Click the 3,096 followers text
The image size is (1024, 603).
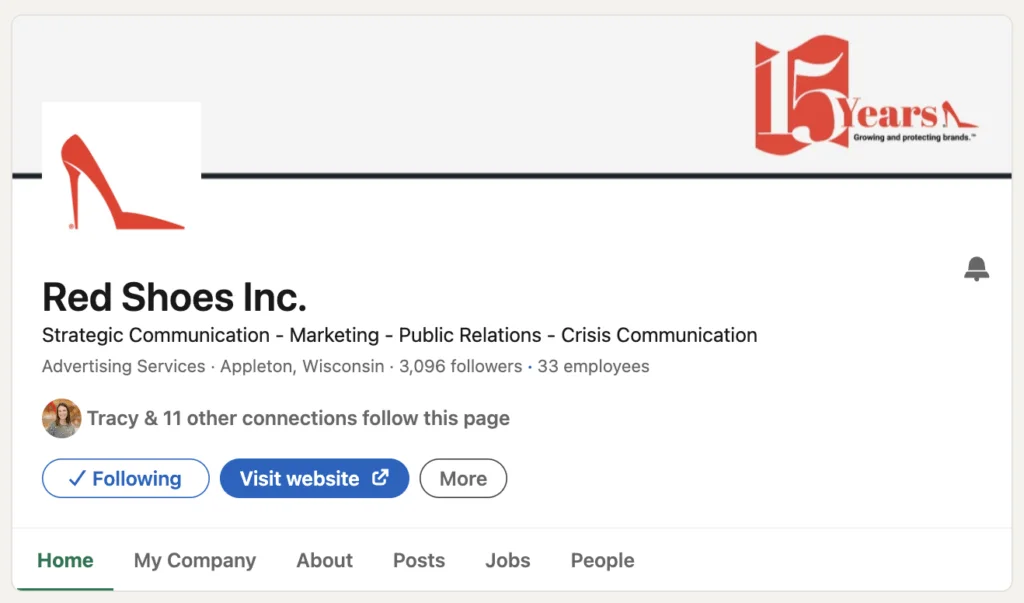click(x=460, y=366)
